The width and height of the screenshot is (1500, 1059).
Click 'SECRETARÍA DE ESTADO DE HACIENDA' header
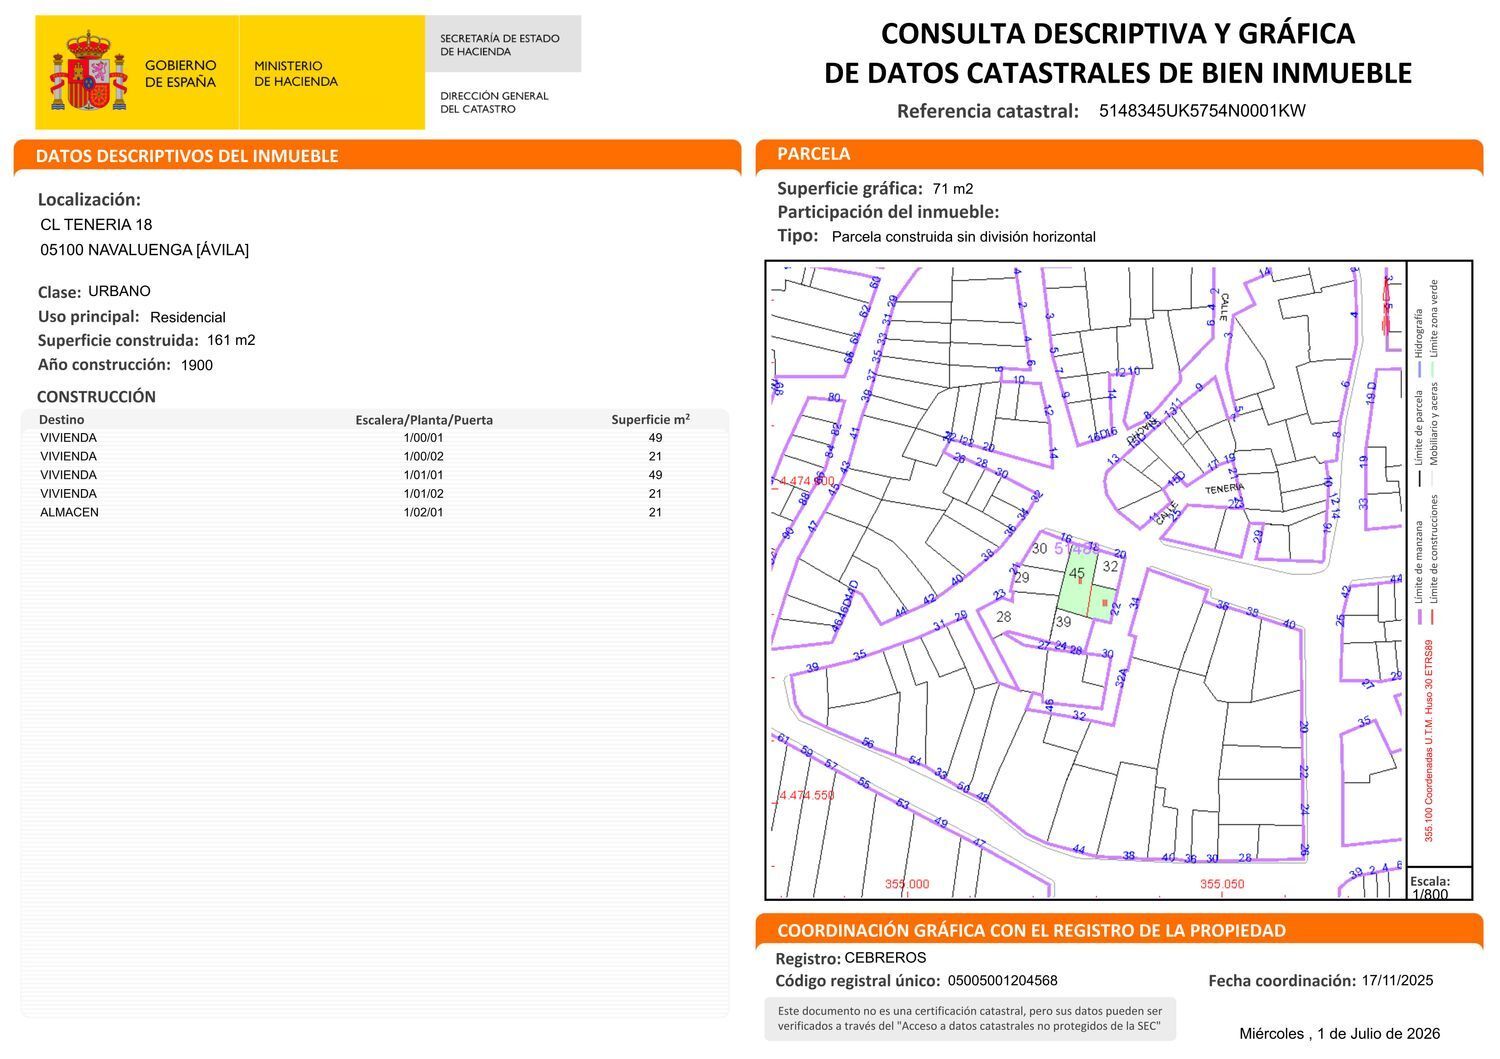coord(500,45)
